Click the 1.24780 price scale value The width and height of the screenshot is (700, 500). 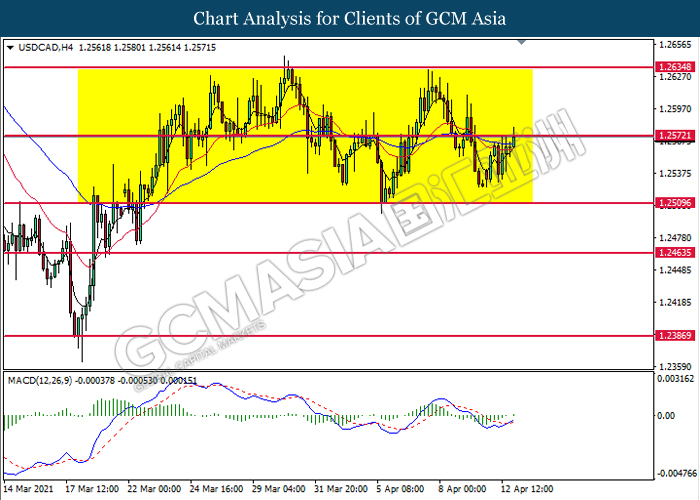pyautogui.click(x=675, y=238)
